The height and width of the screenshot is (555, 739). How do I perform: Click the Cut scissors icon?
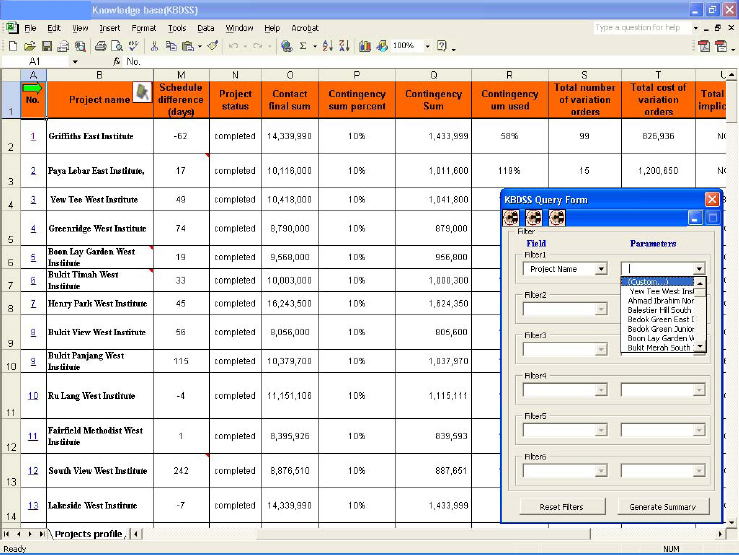point(154,46)
